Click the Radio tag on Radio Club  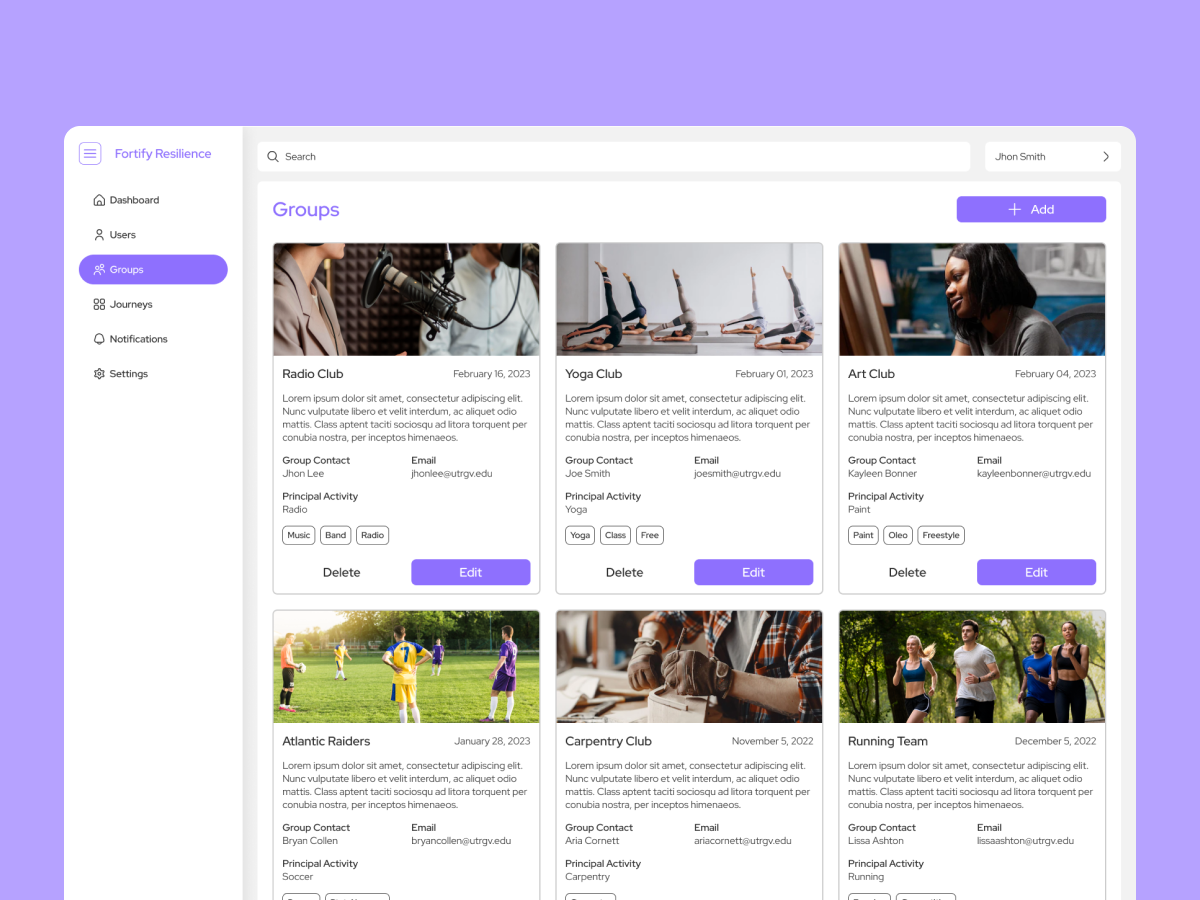pyautogui.click(x=373, y=535)
